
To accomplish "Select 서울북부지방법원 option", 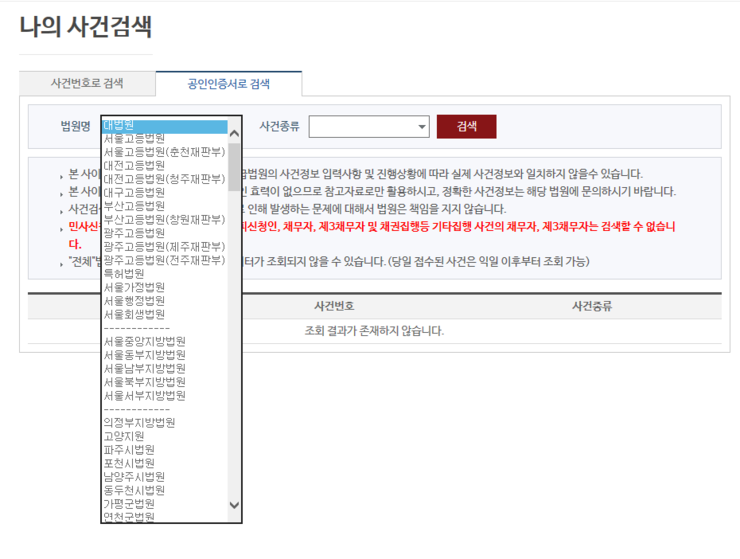I will (165, 382).
